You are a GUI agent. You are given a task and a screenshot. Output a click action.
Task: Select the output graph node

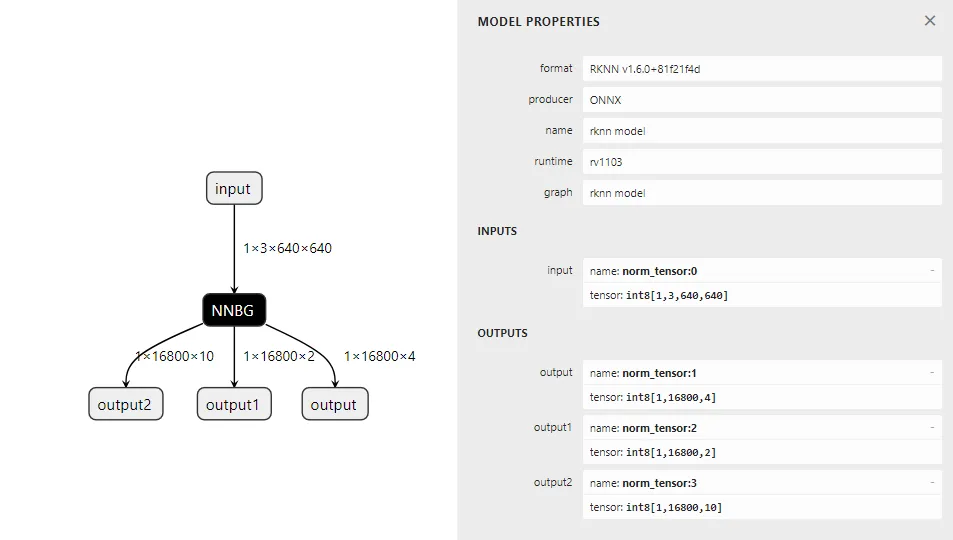click(335, 404)
